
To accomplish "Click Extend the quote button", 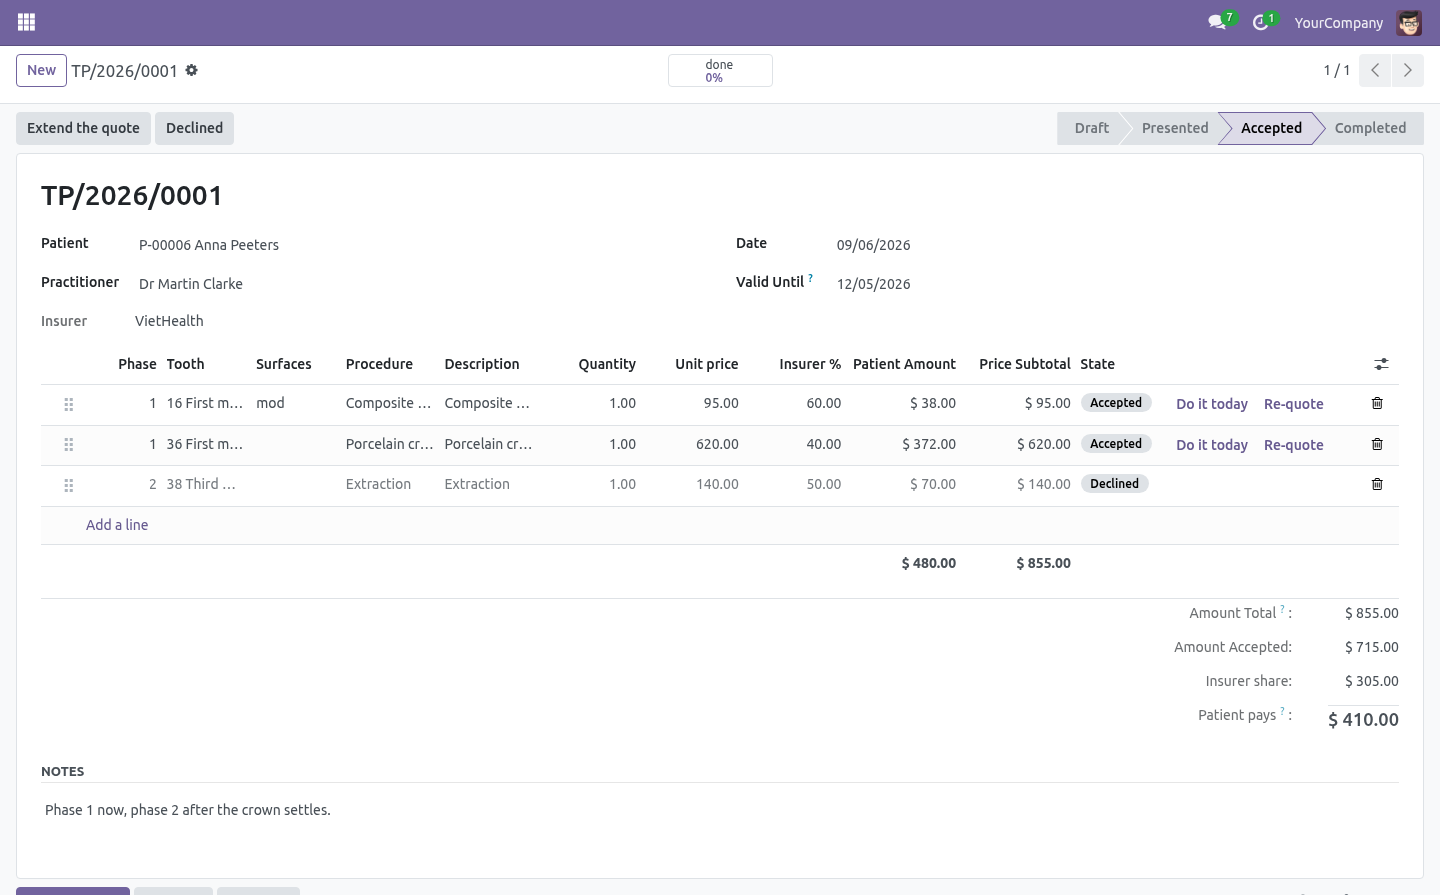I will 83,128.
